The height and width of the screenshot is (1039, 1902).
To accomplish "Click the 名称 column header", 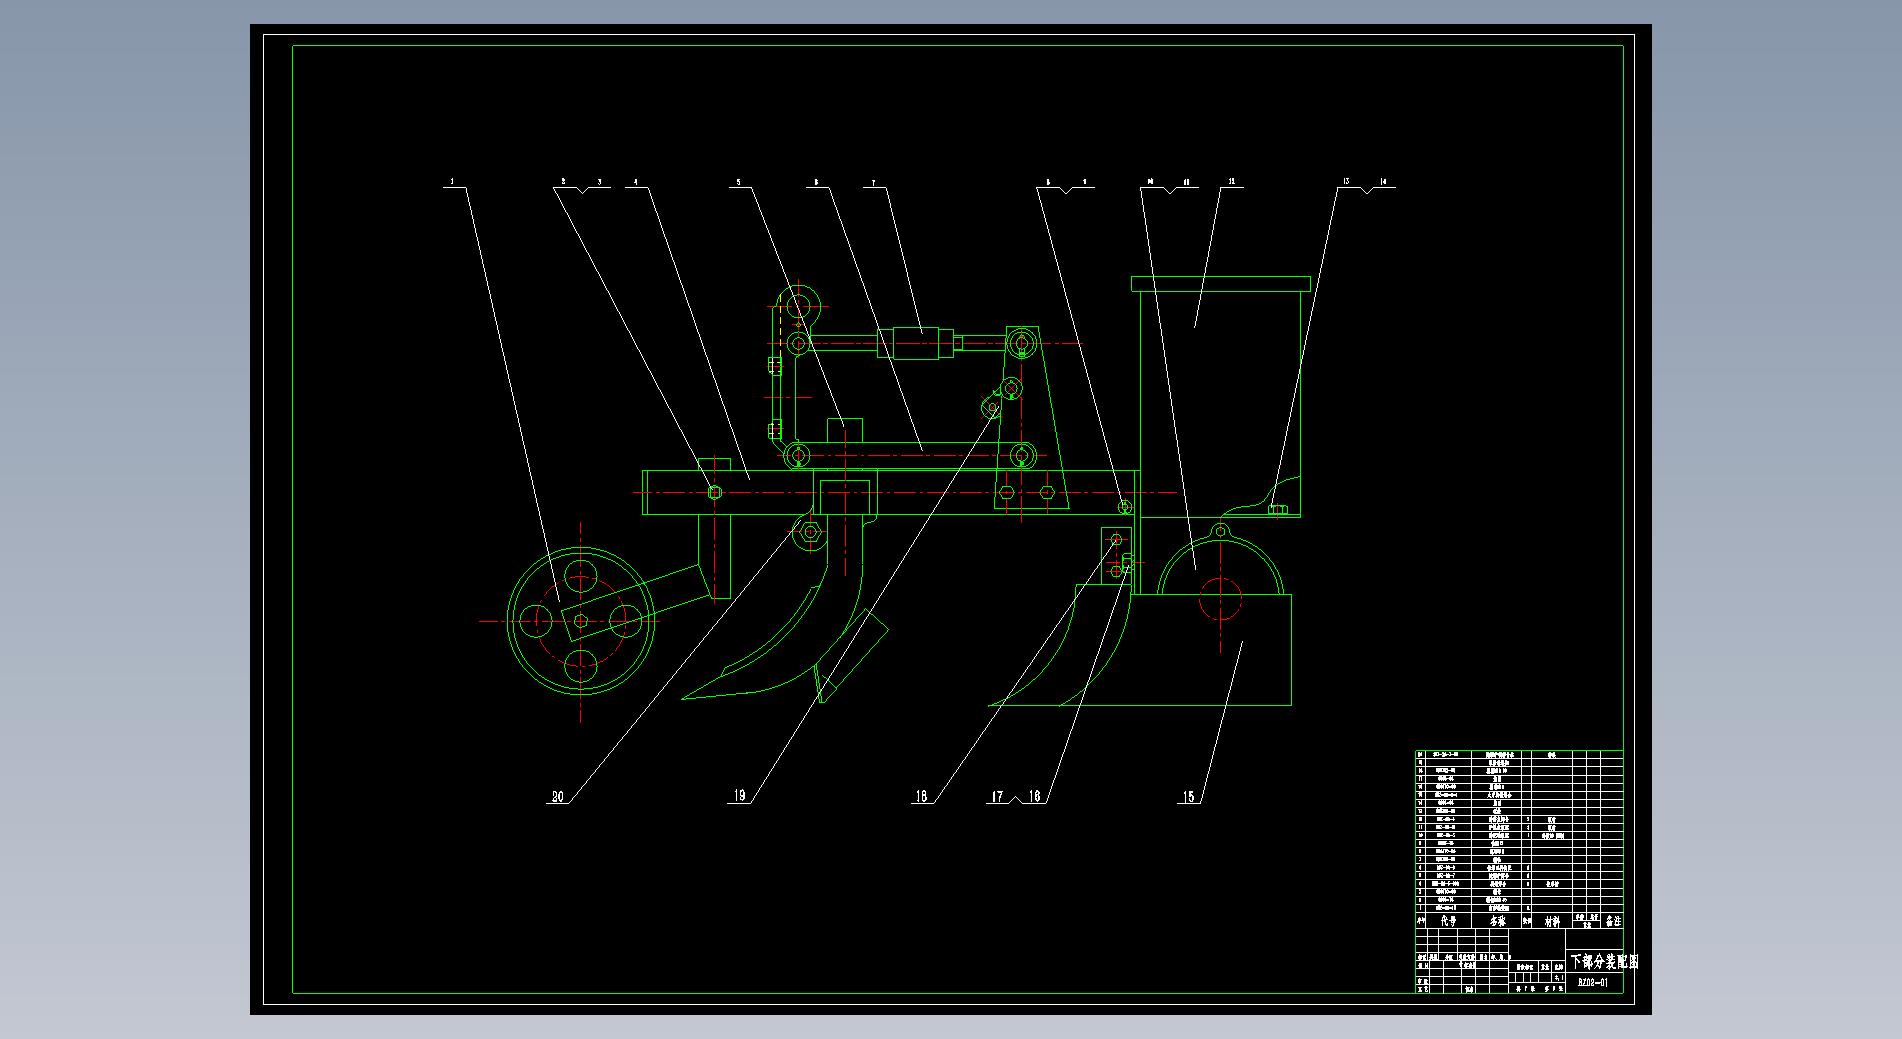I will pyautogui.click(x=1496, y=921).
